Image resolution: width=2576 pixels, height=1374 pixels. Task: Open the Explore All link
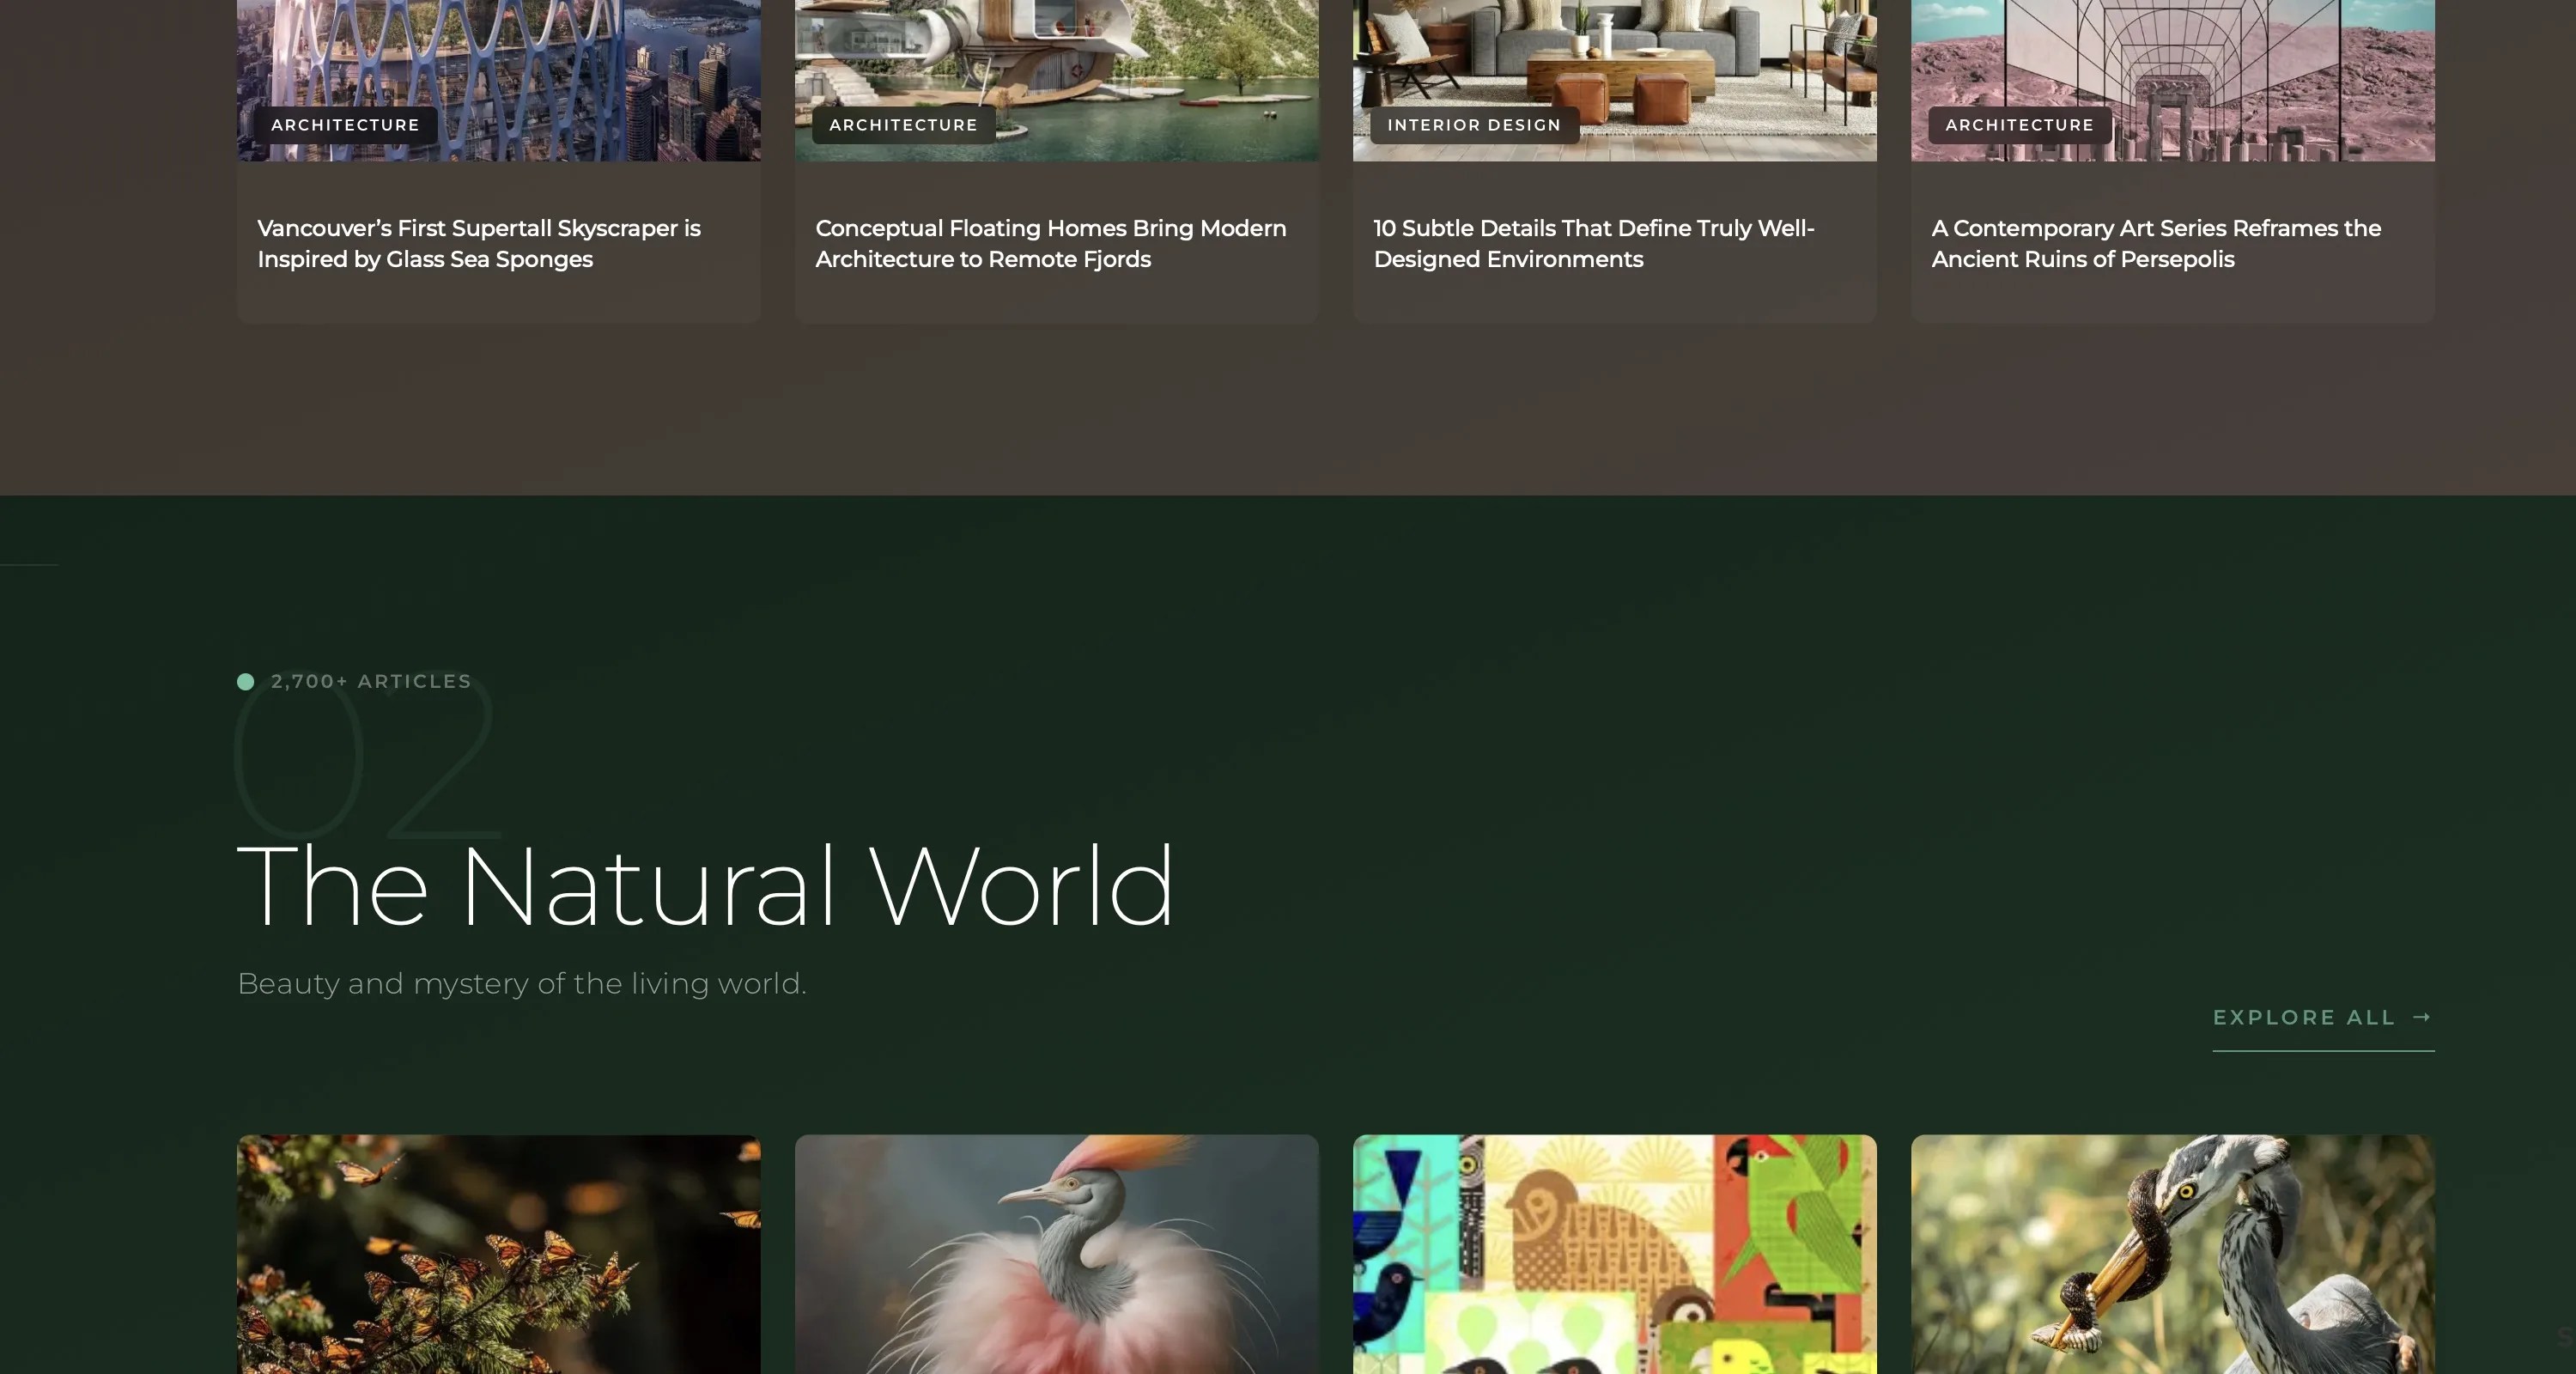[x=2304, y=1018]
